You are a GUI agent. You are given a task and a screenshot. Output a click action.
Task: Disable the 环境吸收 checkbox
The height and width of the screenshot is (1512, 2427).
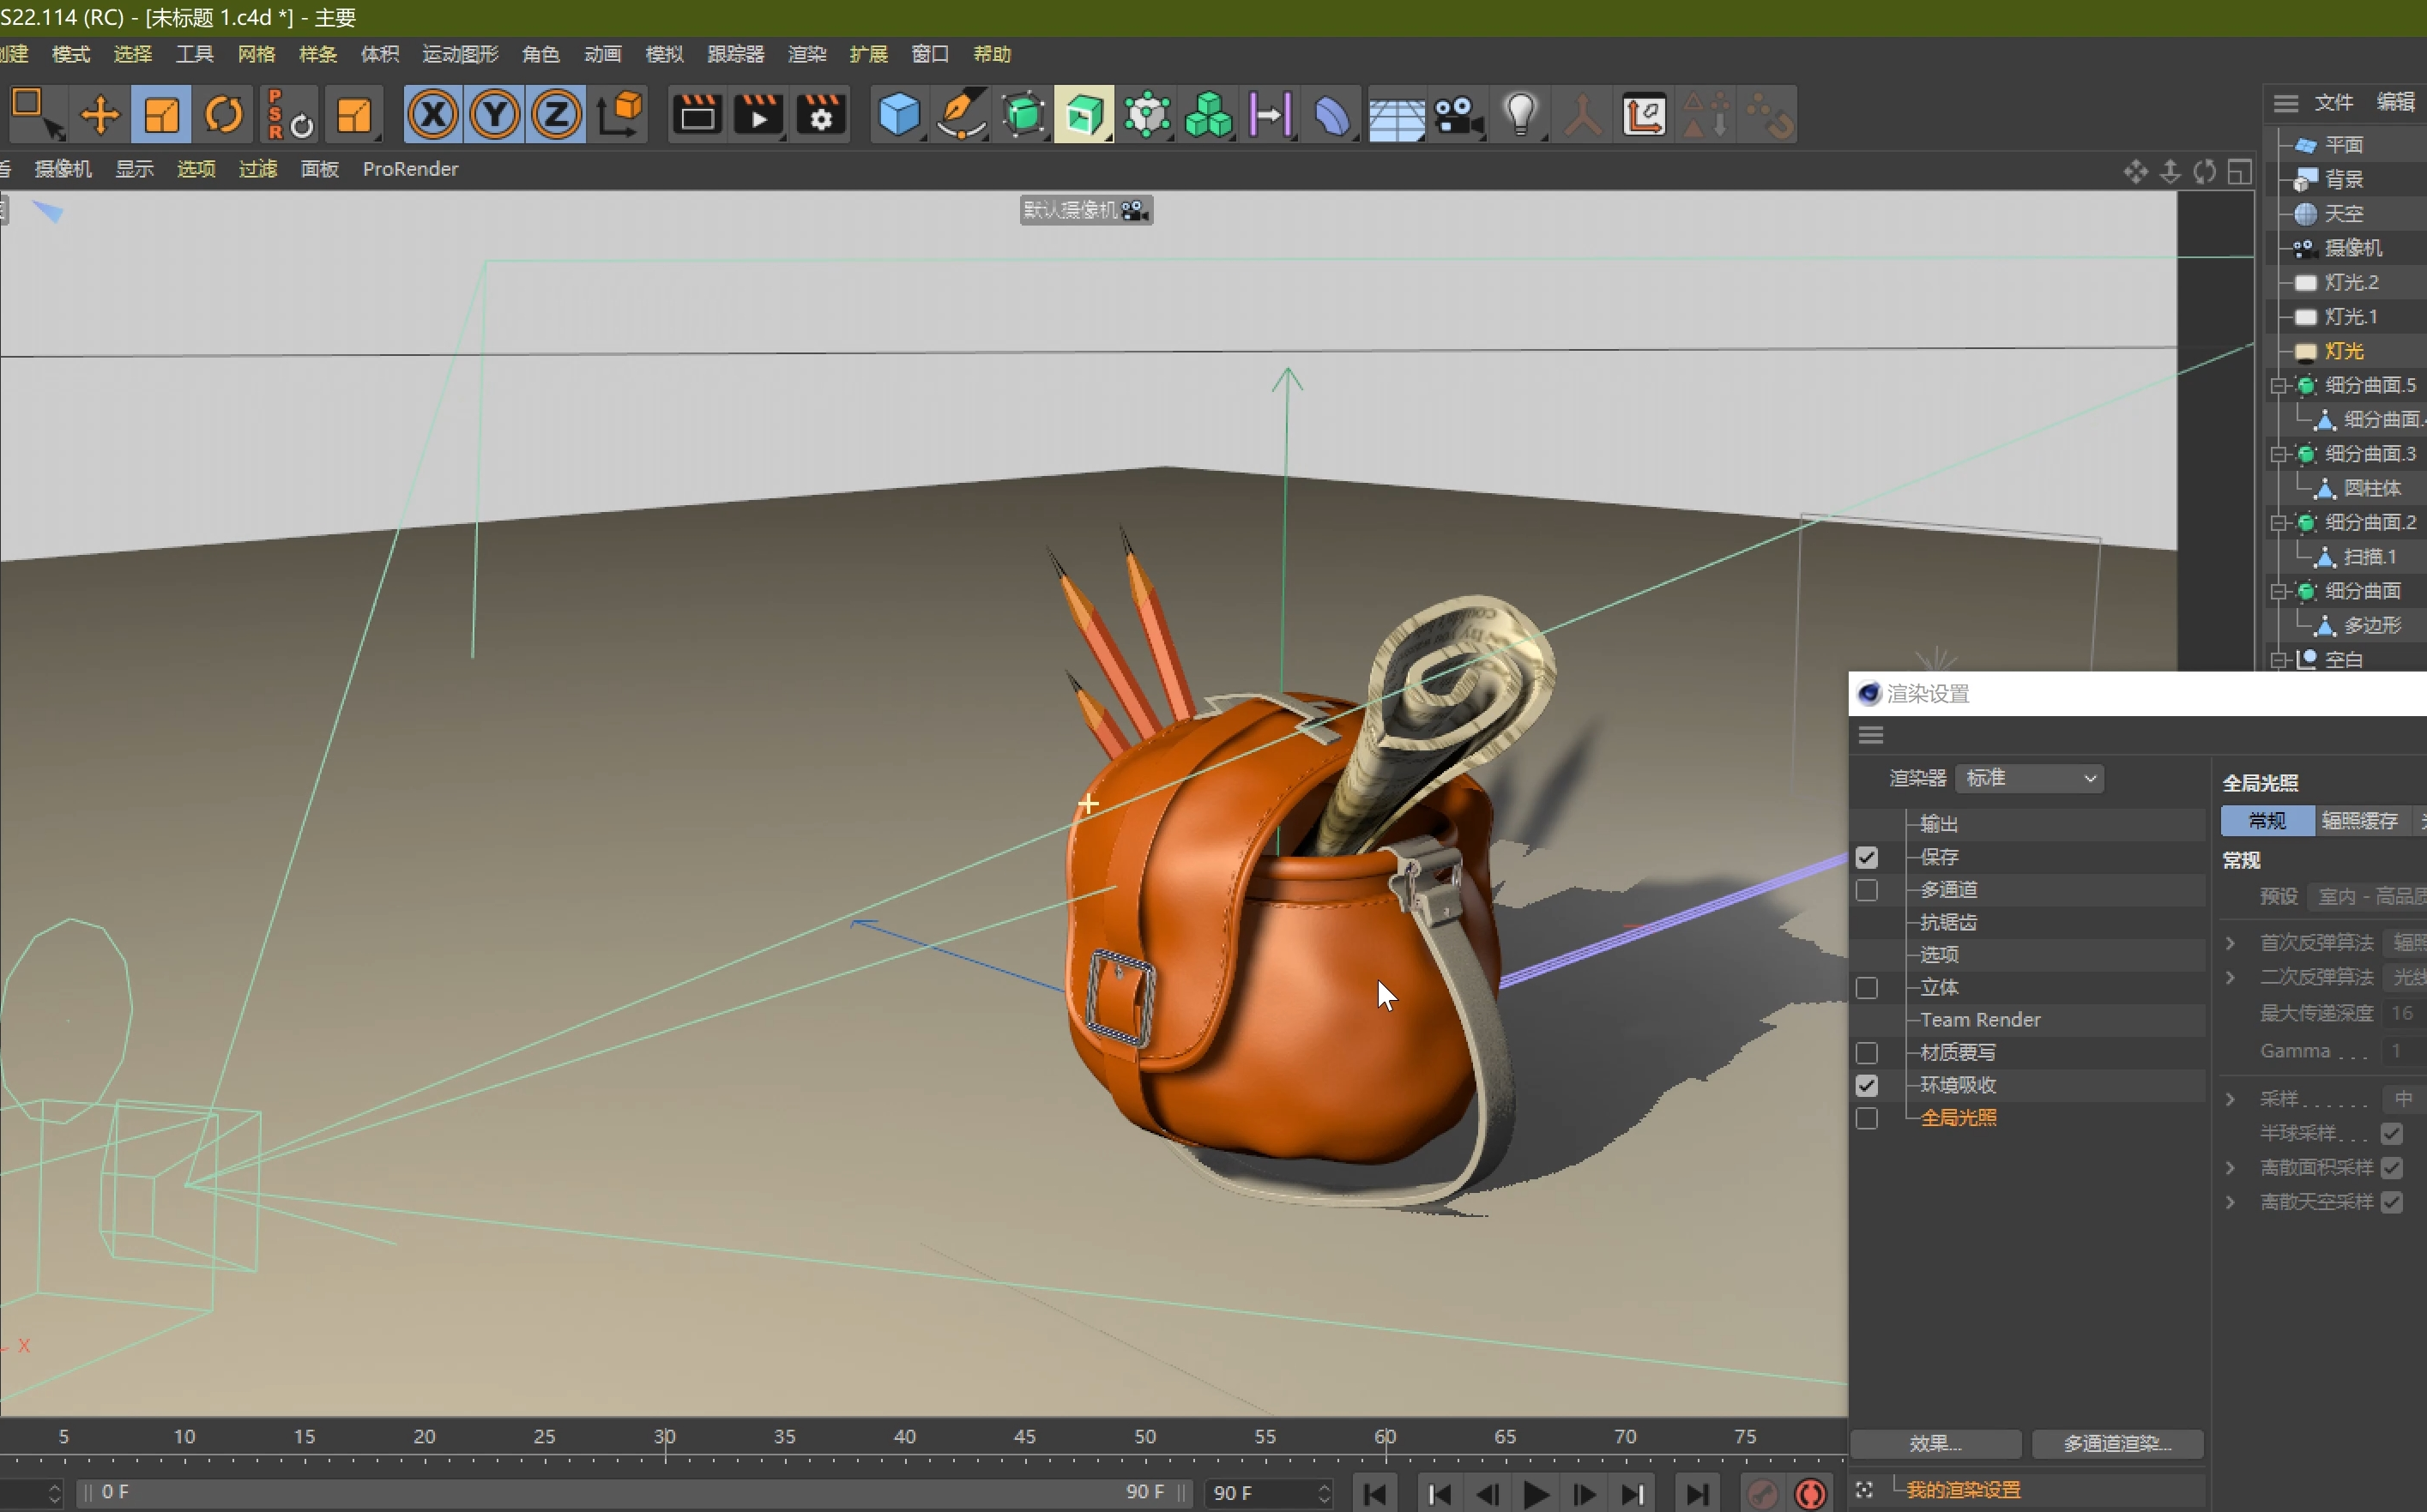pyautogui.click(x=1866, y=1084)
